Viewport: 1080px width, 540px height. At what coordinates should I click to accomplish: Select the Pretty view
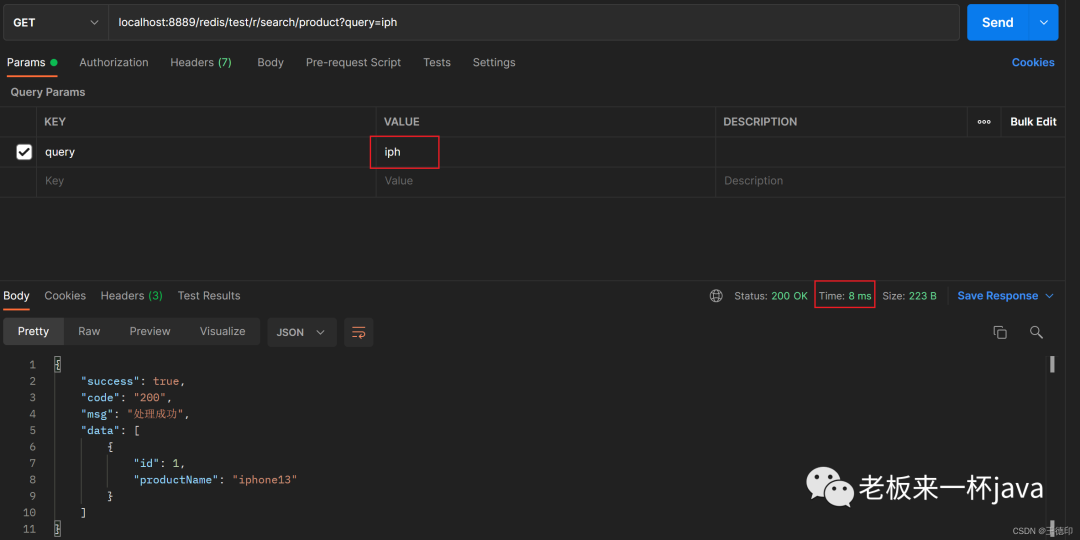(x=33, y=331)
